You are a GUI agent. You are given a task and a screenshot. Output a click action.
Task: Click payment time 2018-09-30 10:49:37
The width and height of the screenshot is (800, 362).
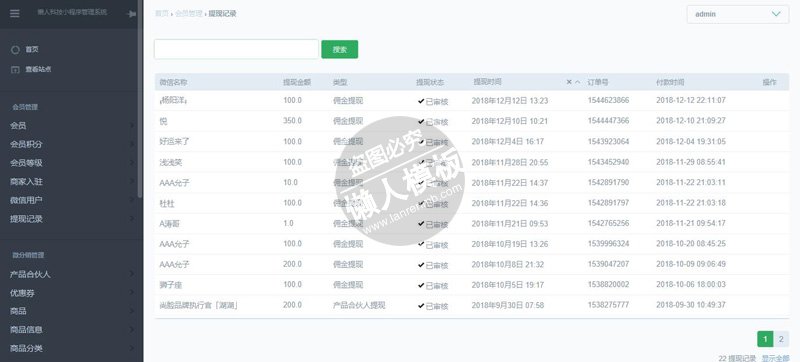tap(691, 305)
